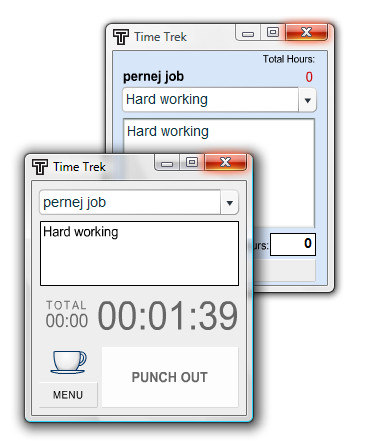
Task: Minimize the front Time Trek window
Action: pyautogui.click(x=167, y=164)
